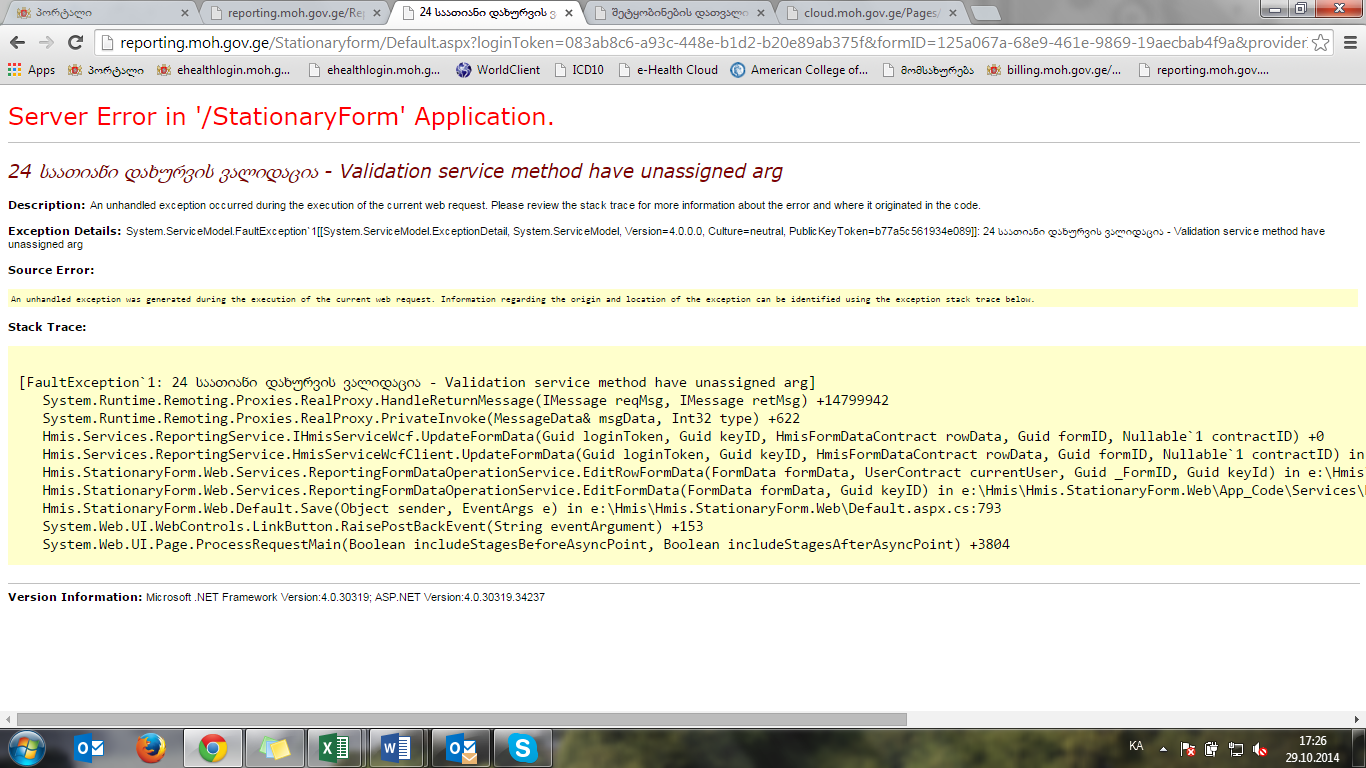This screenshot has width=1366, height=768.
Task: Open Firefox from the taskbar
Action: click(151, 748)
